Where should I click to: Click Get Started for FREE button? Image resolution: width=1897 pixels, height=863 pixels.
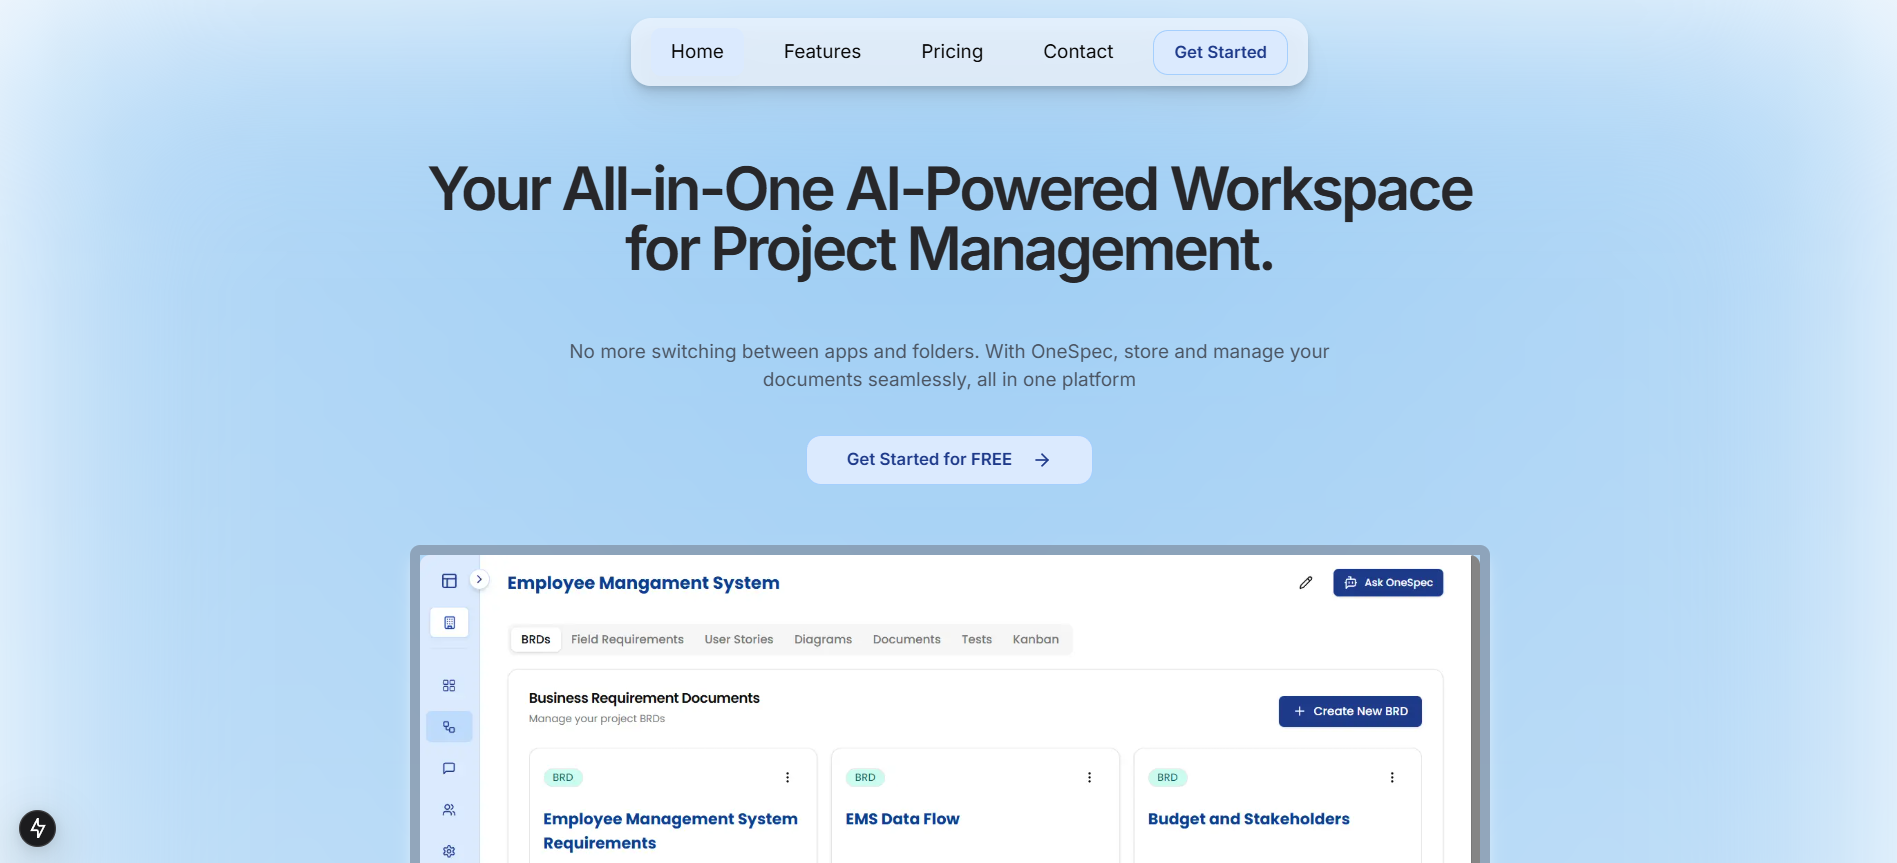click(x=949, y=460)
